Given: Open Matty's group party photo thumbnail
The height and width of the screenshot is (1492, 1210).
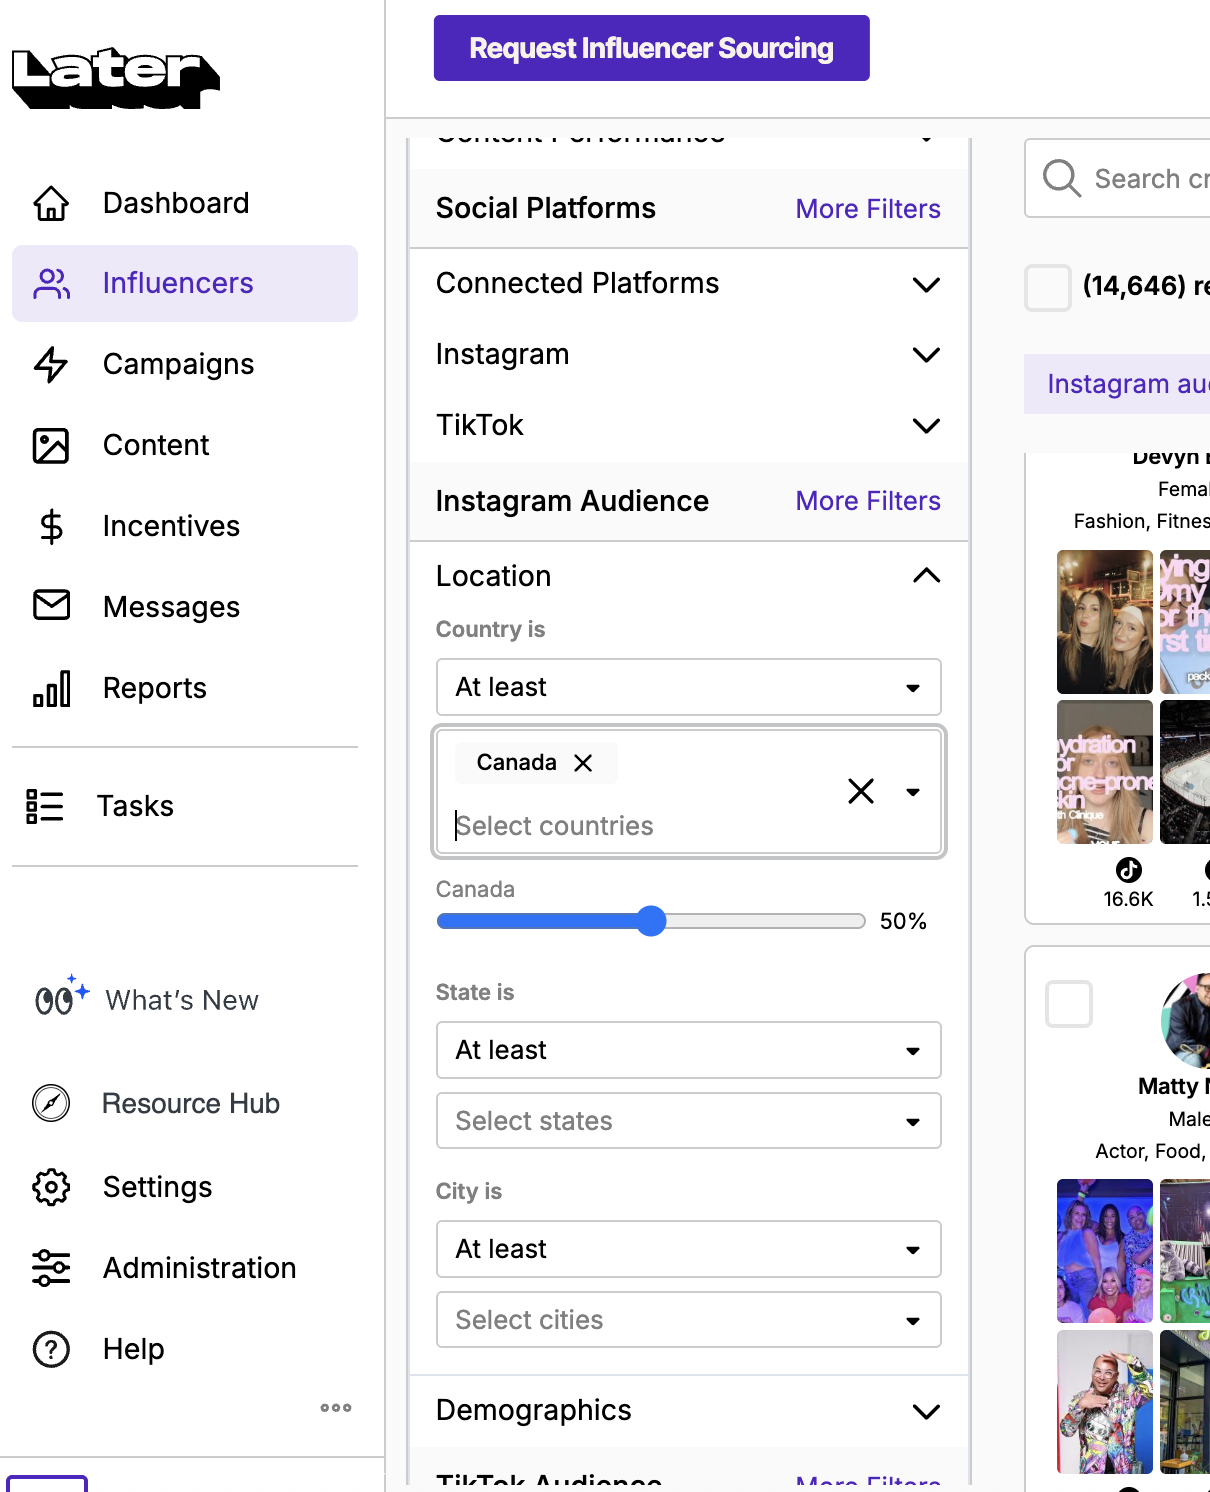Looking at the screenshot, I should [1105, 1251].
